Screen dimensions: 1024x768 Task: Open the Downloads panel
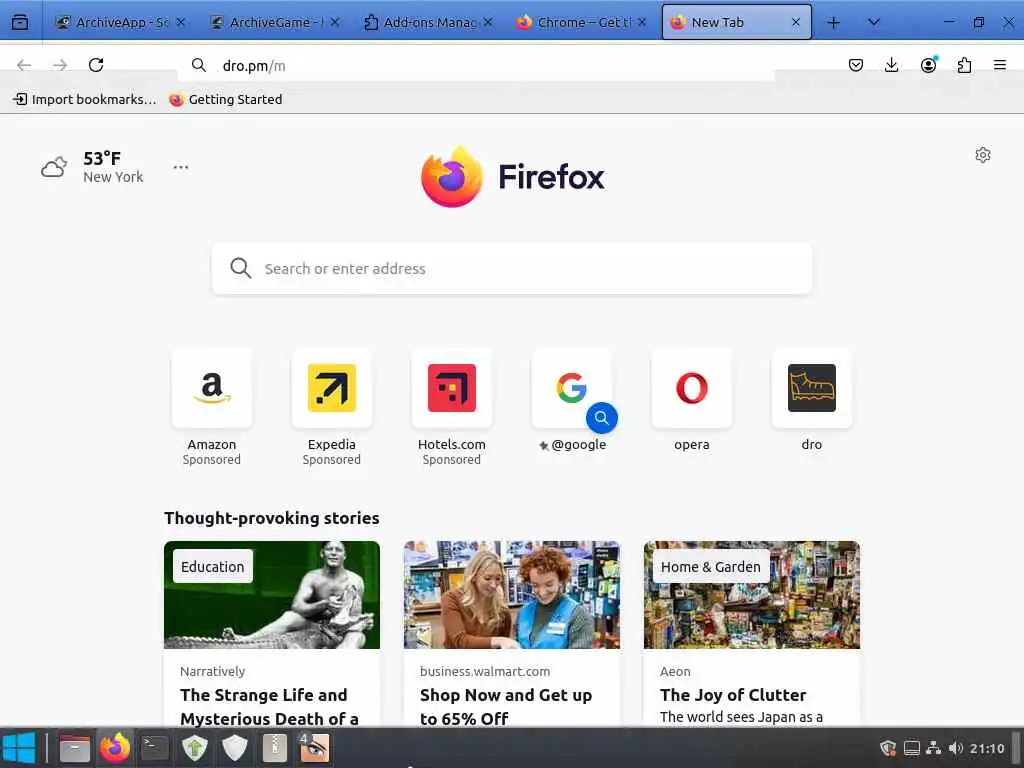coord(891,65)
